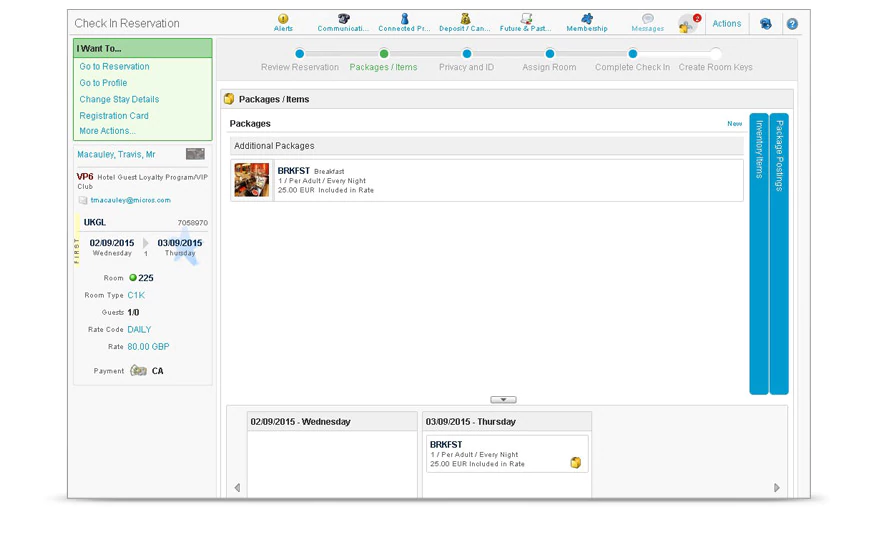Jump to the Assign Room step
Viewport: 880px width, 533px height.
(549, 54)
